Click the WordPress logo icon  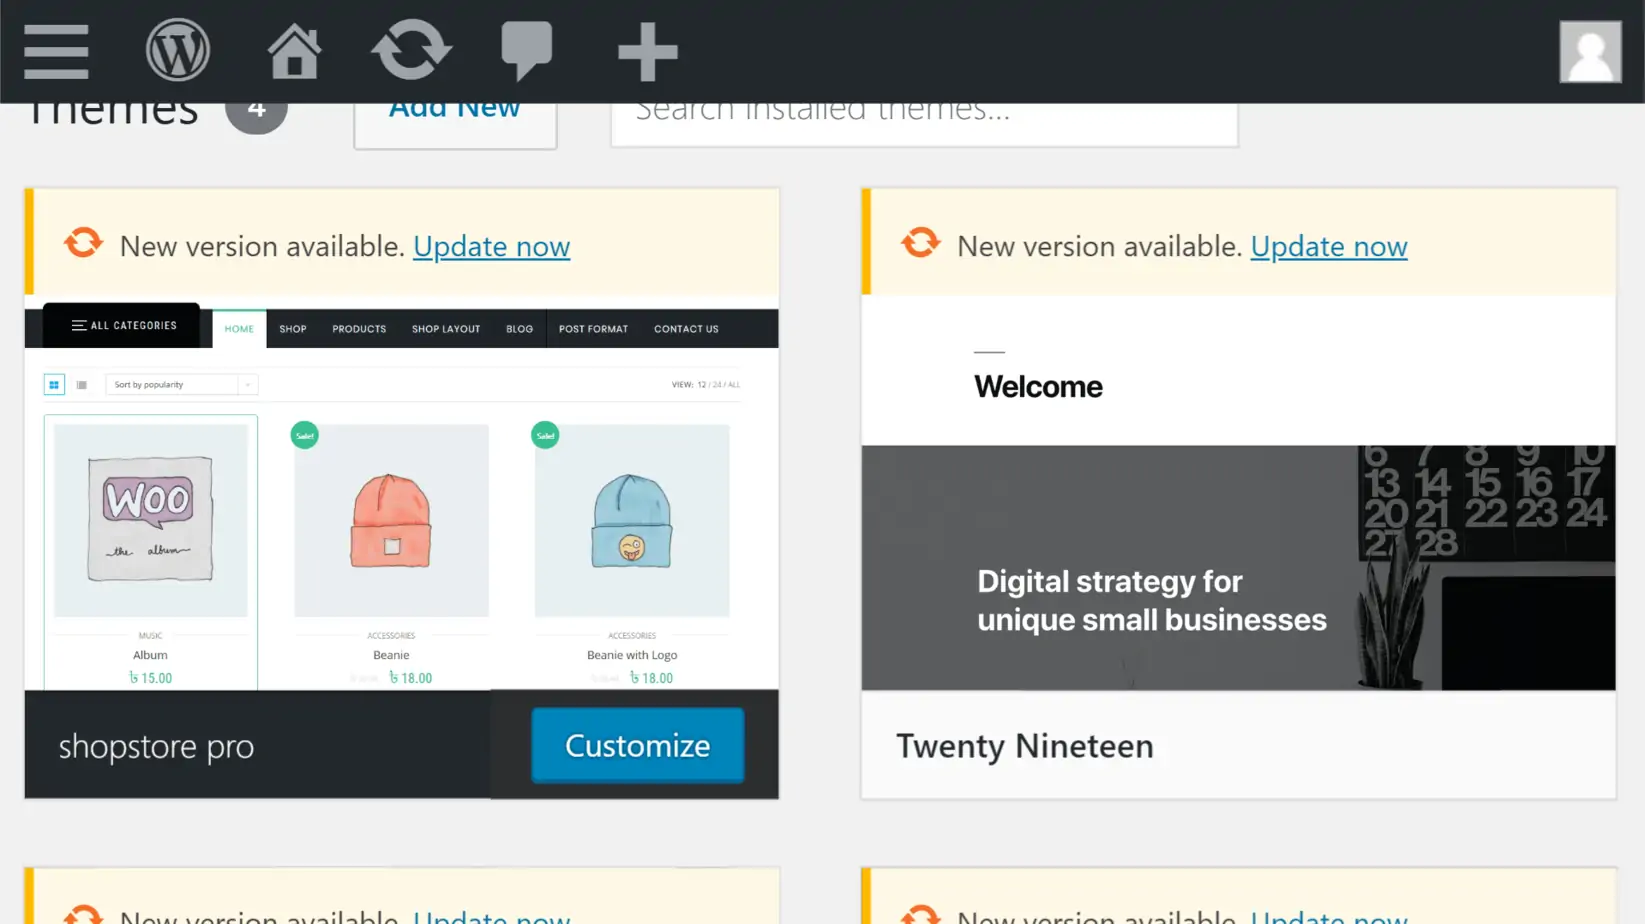coord(178,50)
